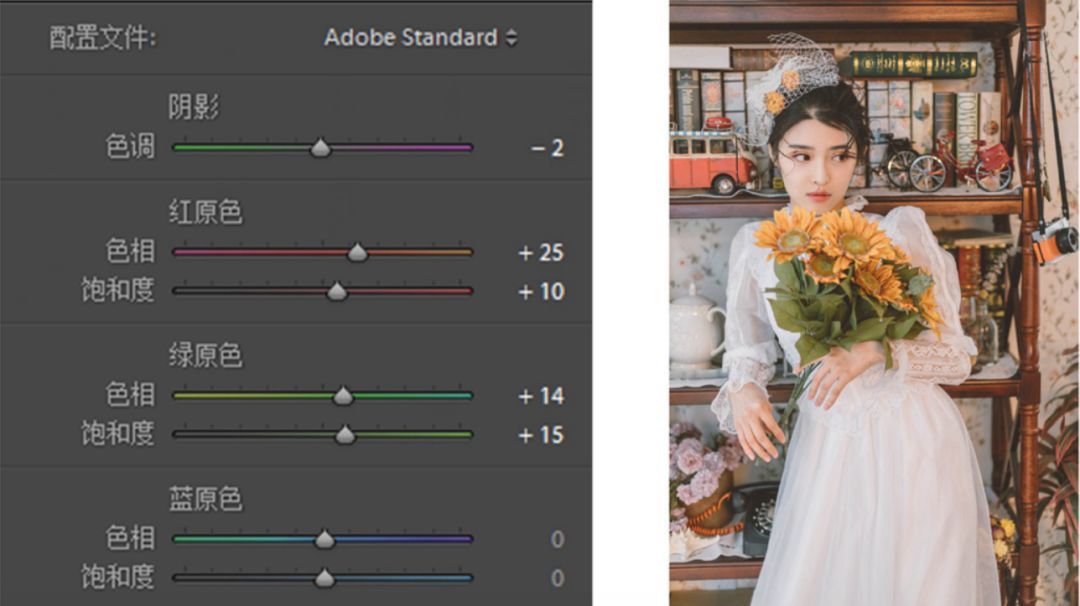The image size is (1080, 606).
Task: Click the green primary hue slider handle
Action: pyautogui.click(x=343, y=396)
